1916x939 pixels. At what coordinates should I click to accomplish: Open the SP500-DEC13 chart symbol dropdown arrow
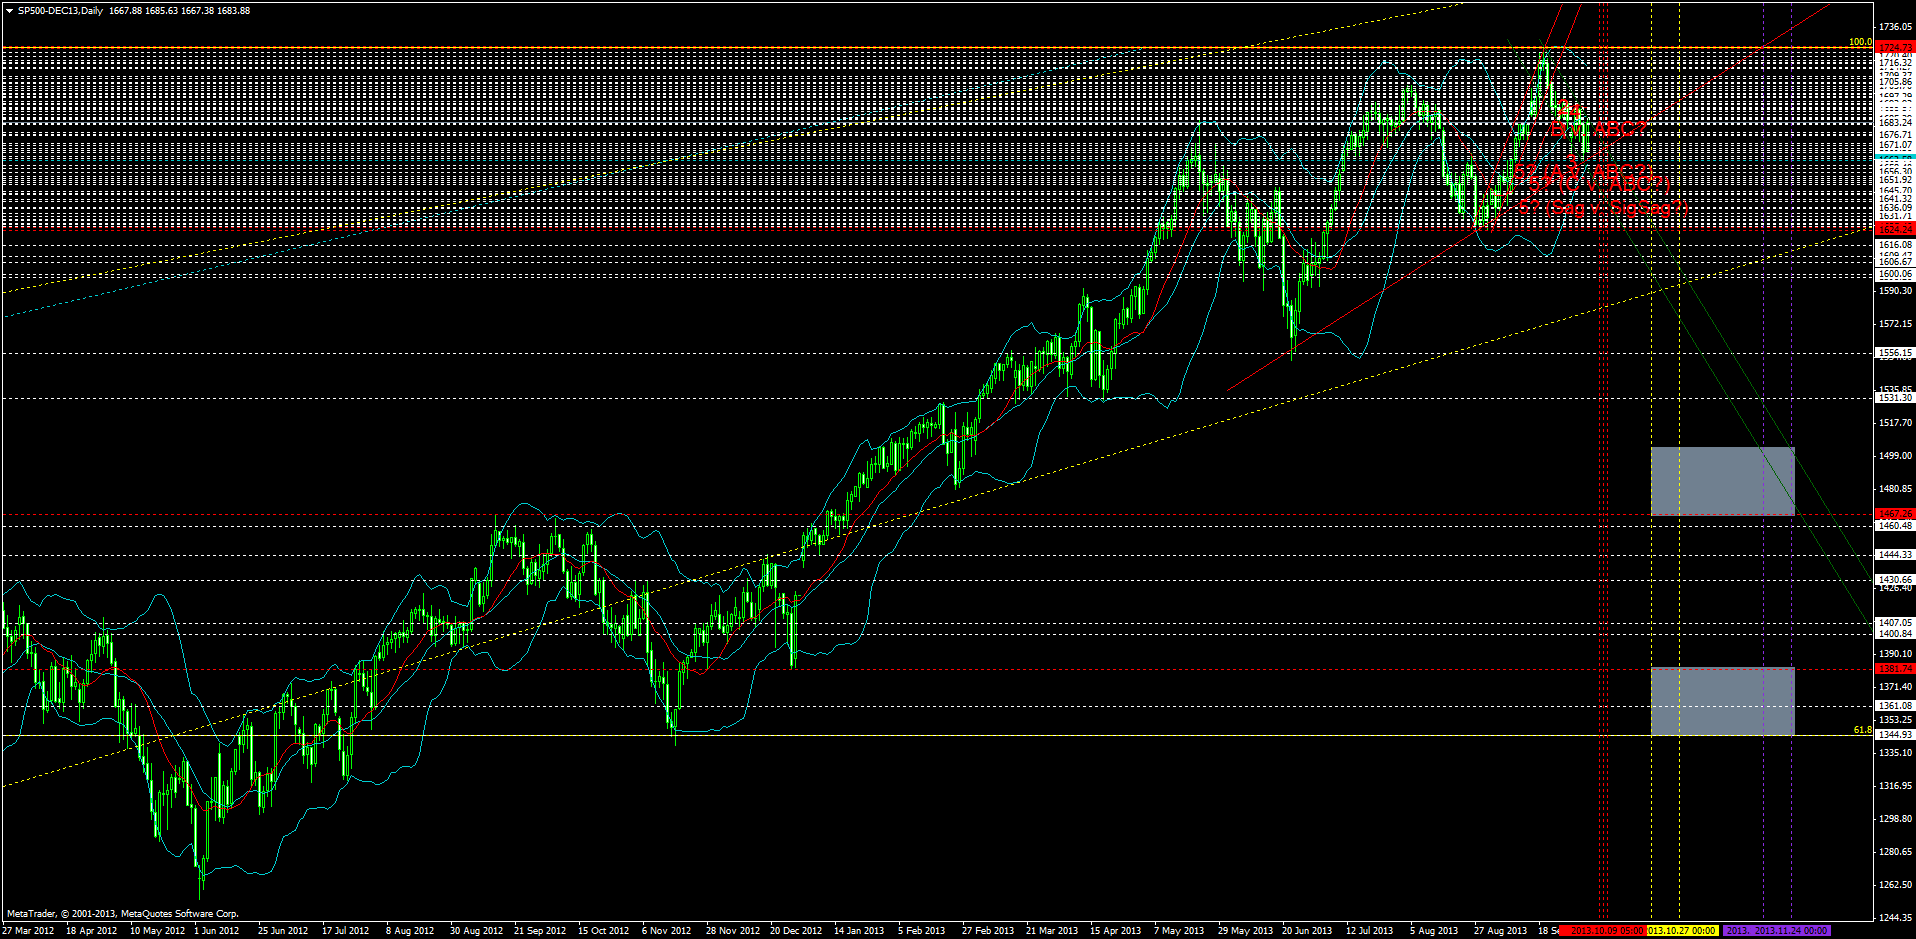(9, 8)
